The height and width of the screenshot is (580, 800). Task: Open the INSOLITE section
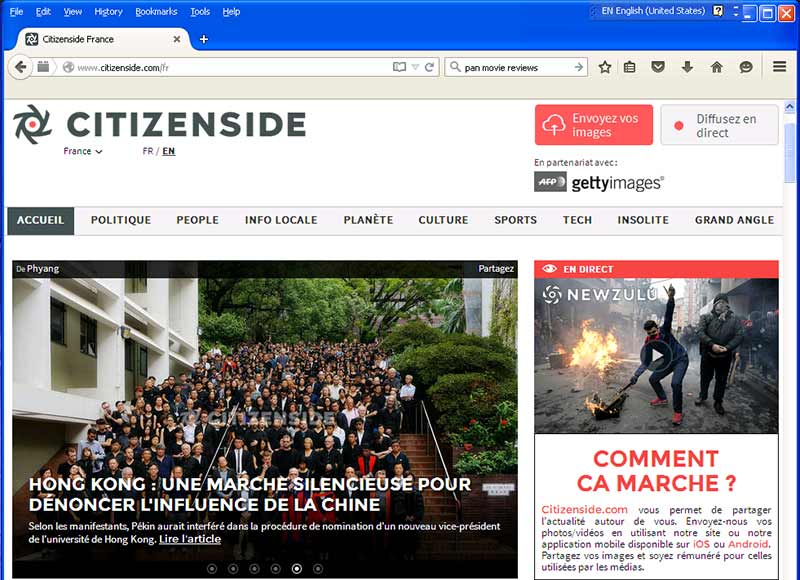(643, 220)
